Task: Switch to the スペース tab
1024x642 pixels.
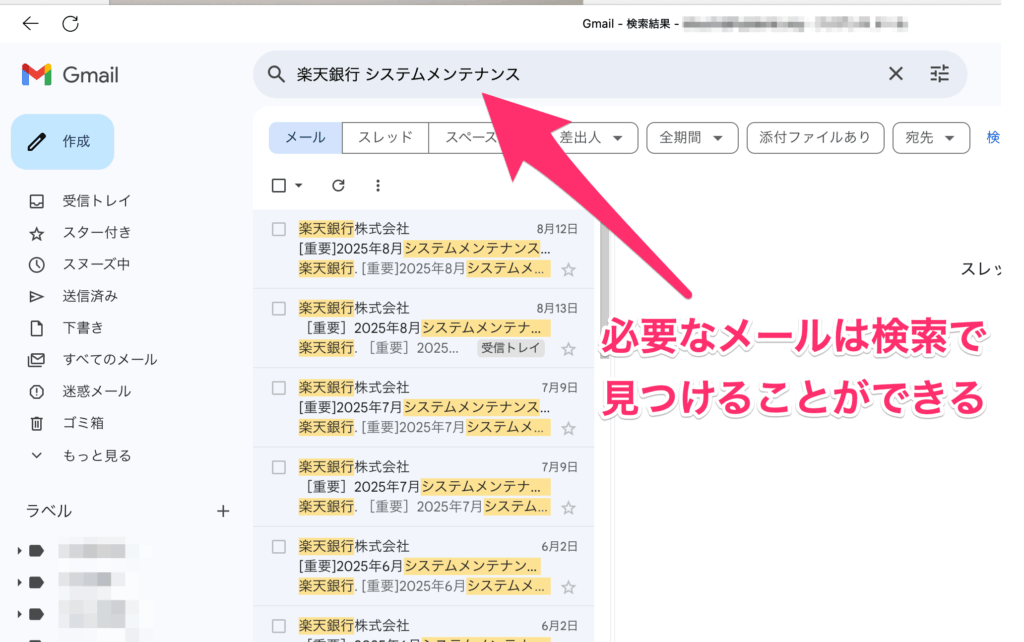Action: coord(472,138)
